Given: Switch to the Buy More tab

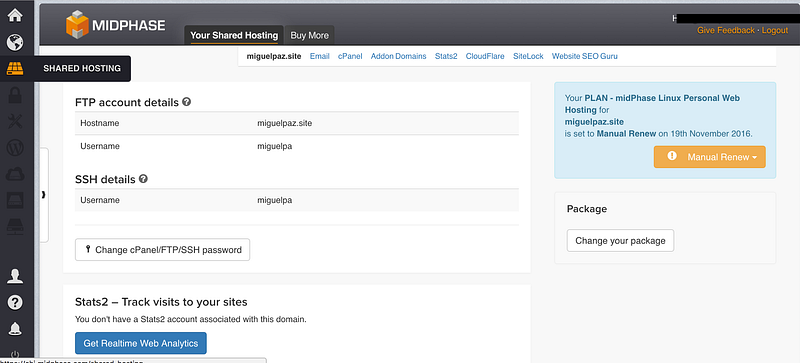Looking at the screenshot, I should [x=309, y=35].
